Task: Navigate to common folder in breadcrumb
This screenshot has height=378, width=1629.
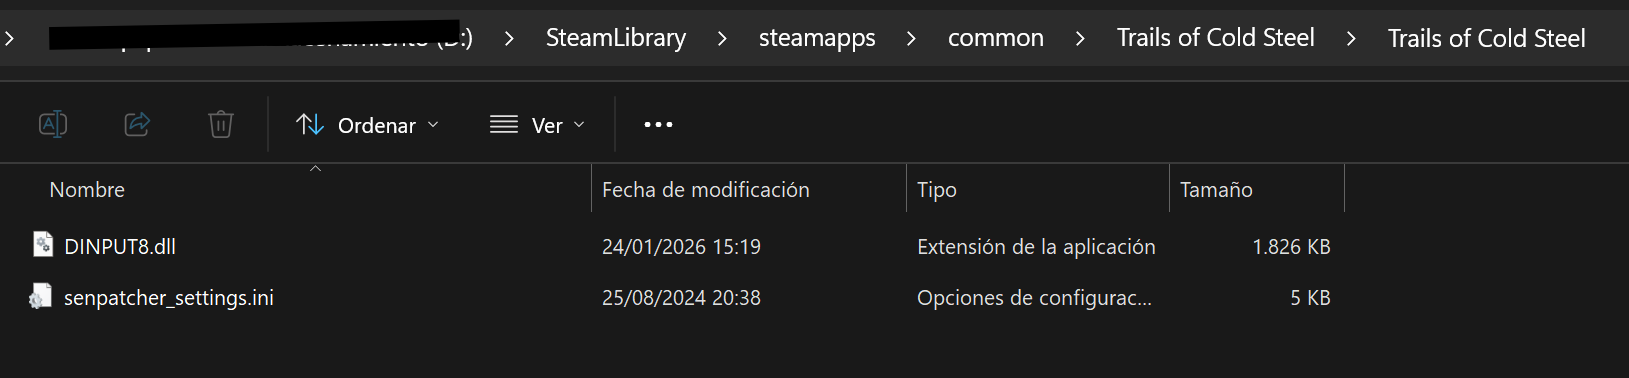Action: pos(996,38)
